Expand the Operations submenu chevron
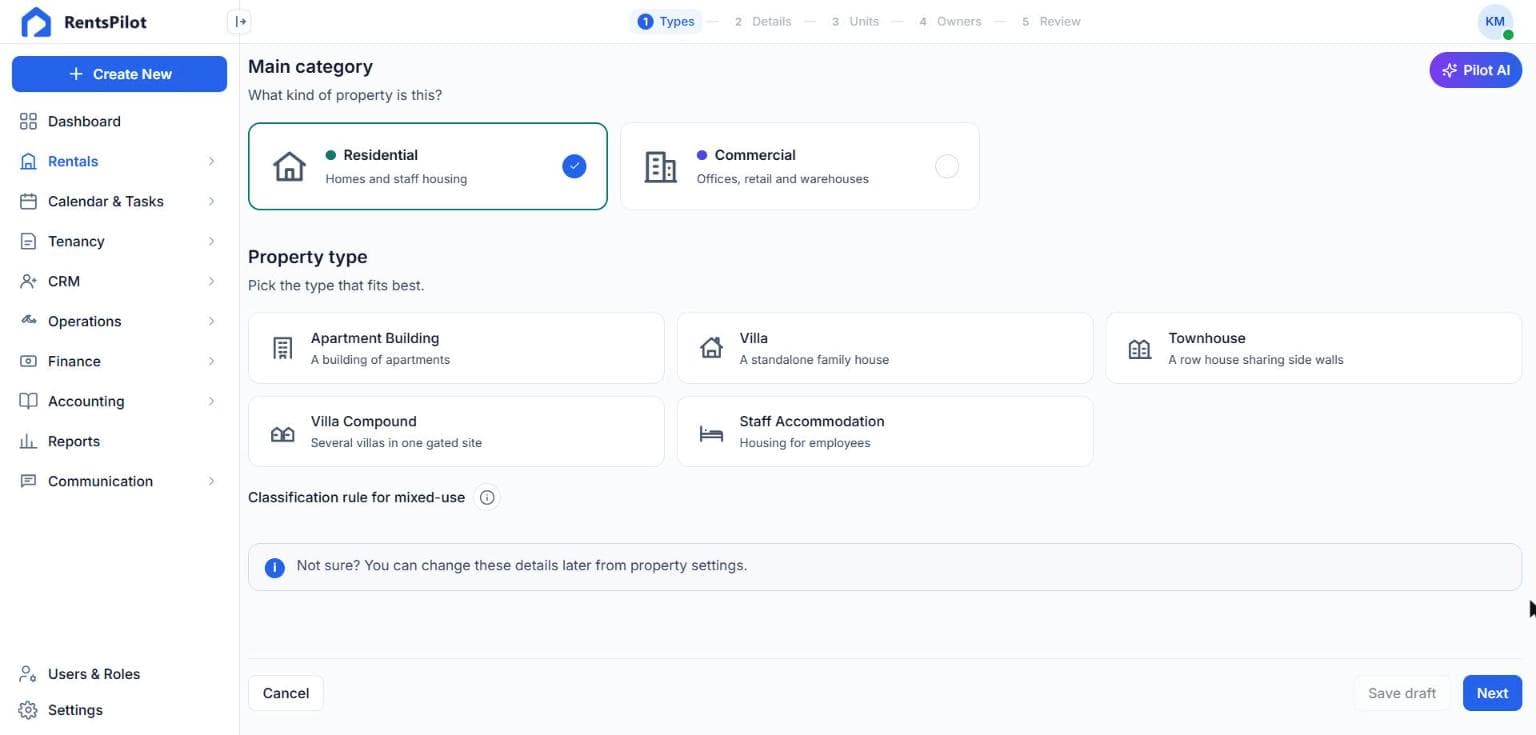This screenshot has height=735, width=1536. click(211, 321)
